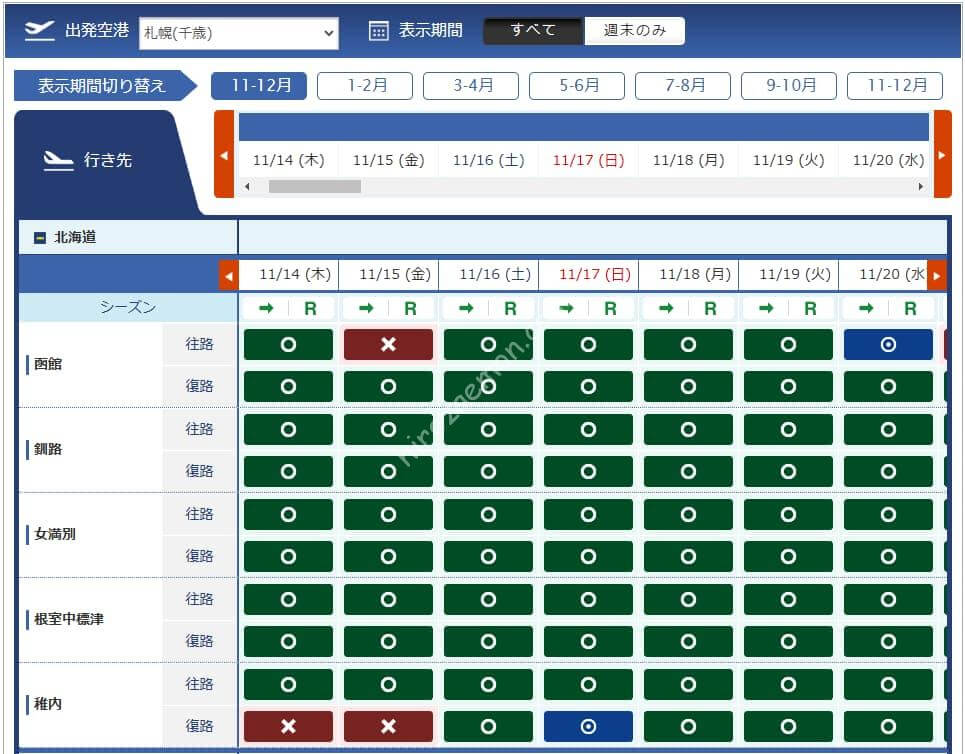Click the scrollbar left arrow under the dates
This screenshot has width=965, height=754.
[x=247, y=186]
